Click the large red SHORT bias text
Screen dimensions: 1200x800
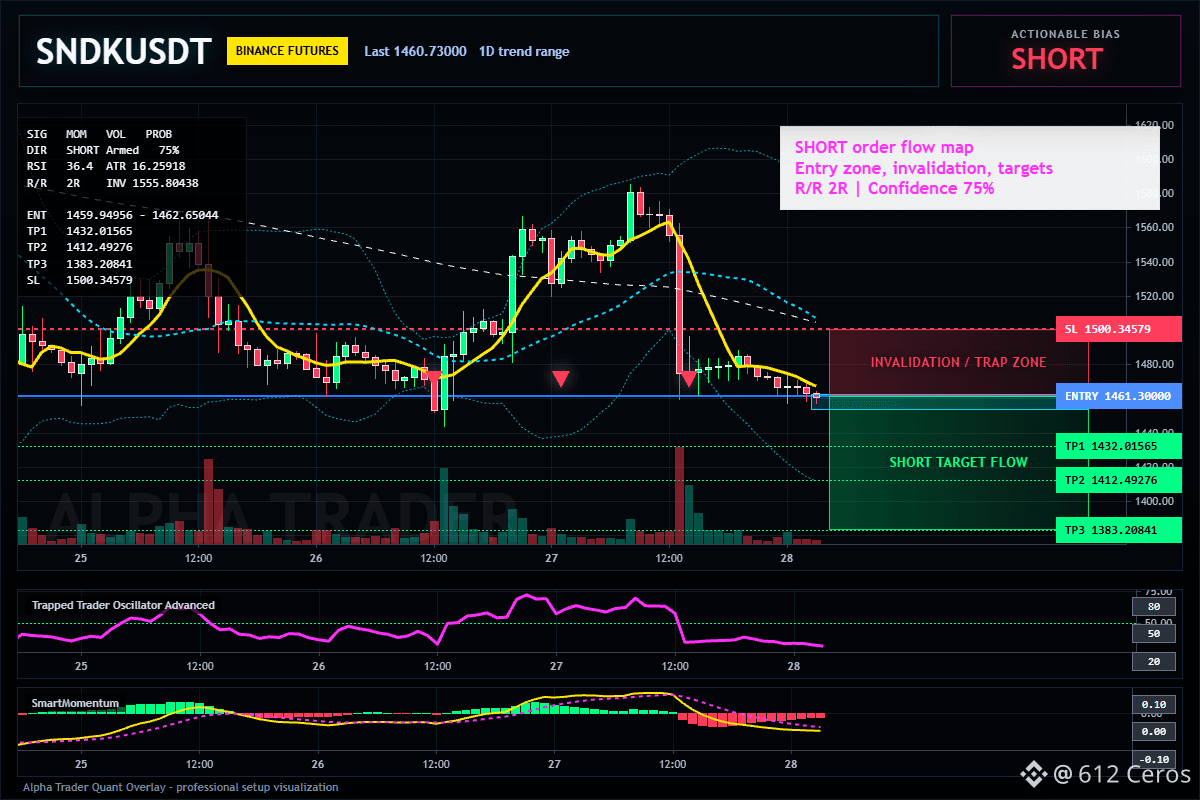tap(1057, 59)
